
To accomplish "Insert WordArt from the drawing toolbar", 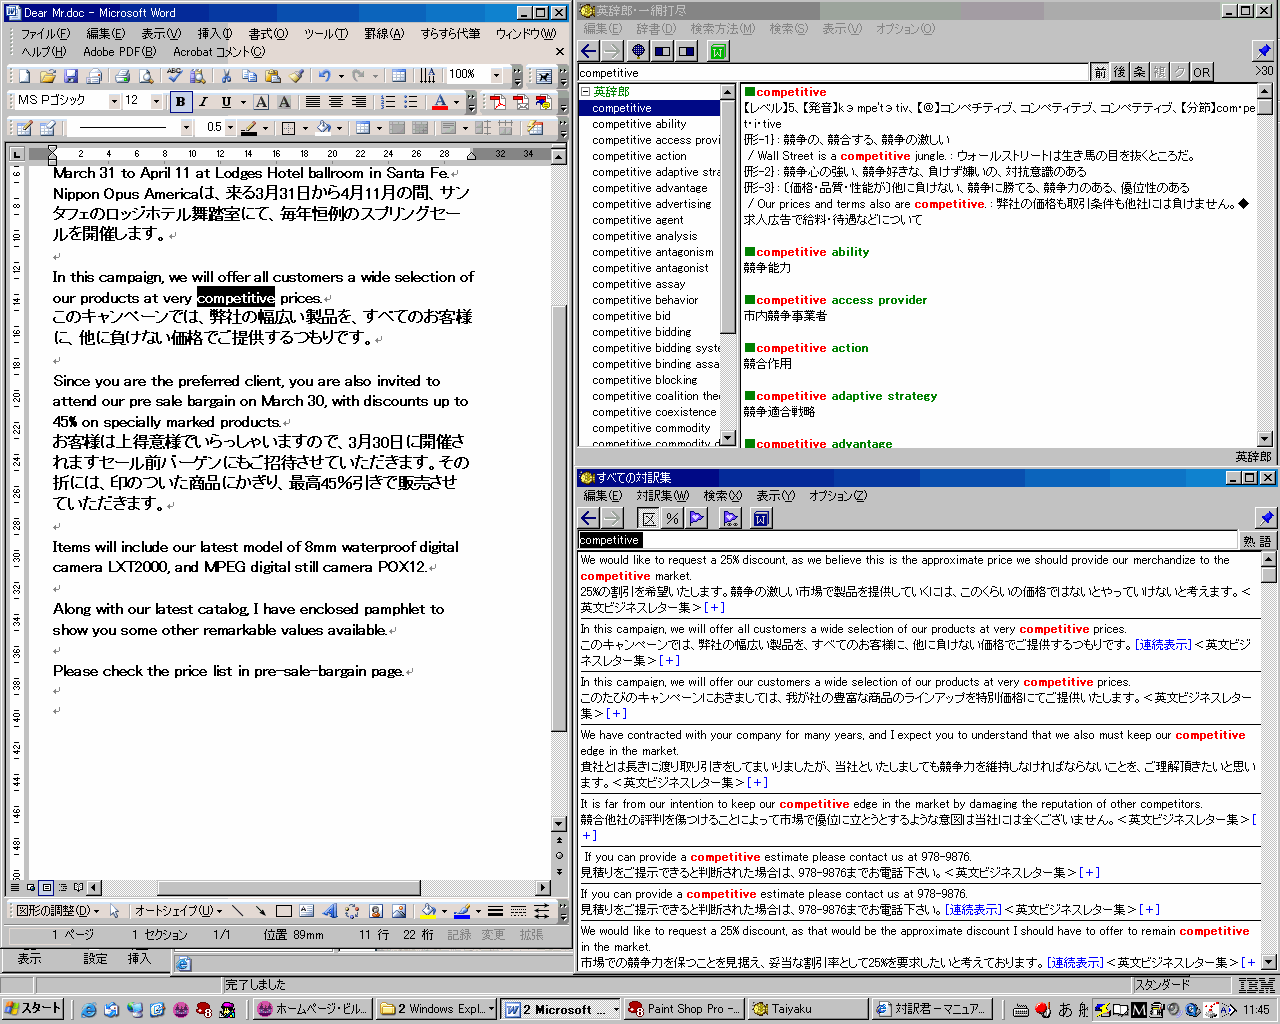I will click(x=329, y=911).
